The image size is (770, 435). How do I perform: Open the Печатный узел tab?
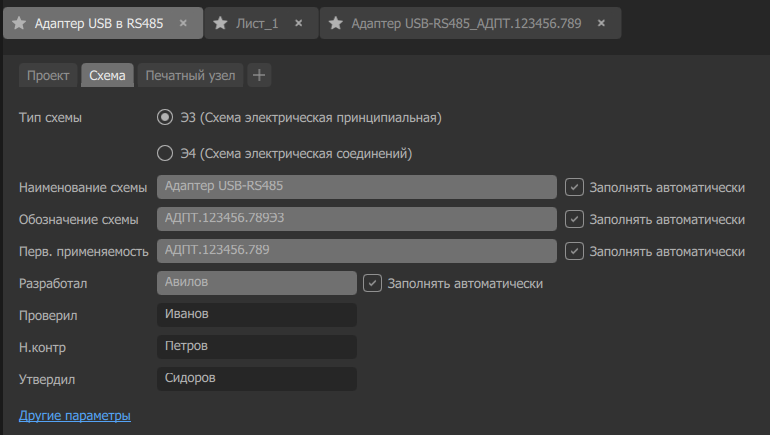191,75
